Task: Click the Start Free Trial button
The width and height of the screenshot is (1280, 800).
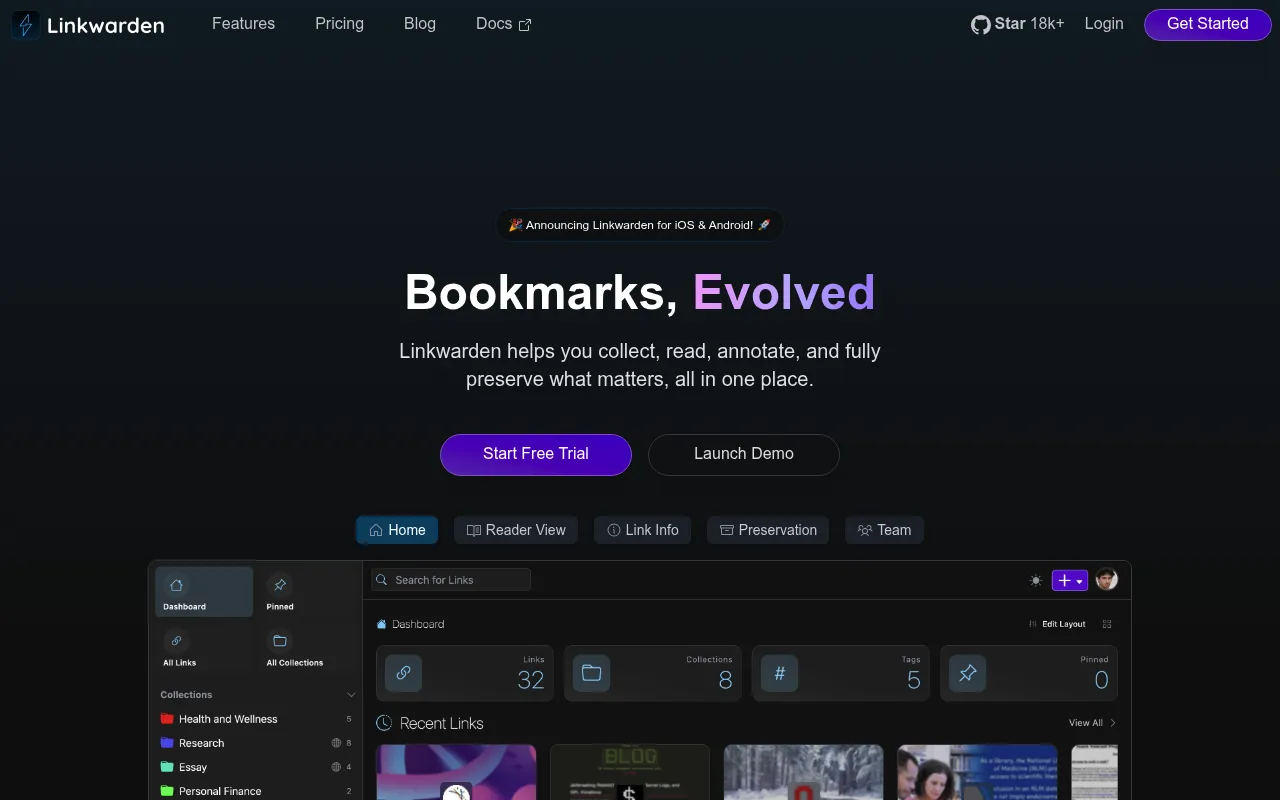Action: pyautogui.click(x=536, y=454)
